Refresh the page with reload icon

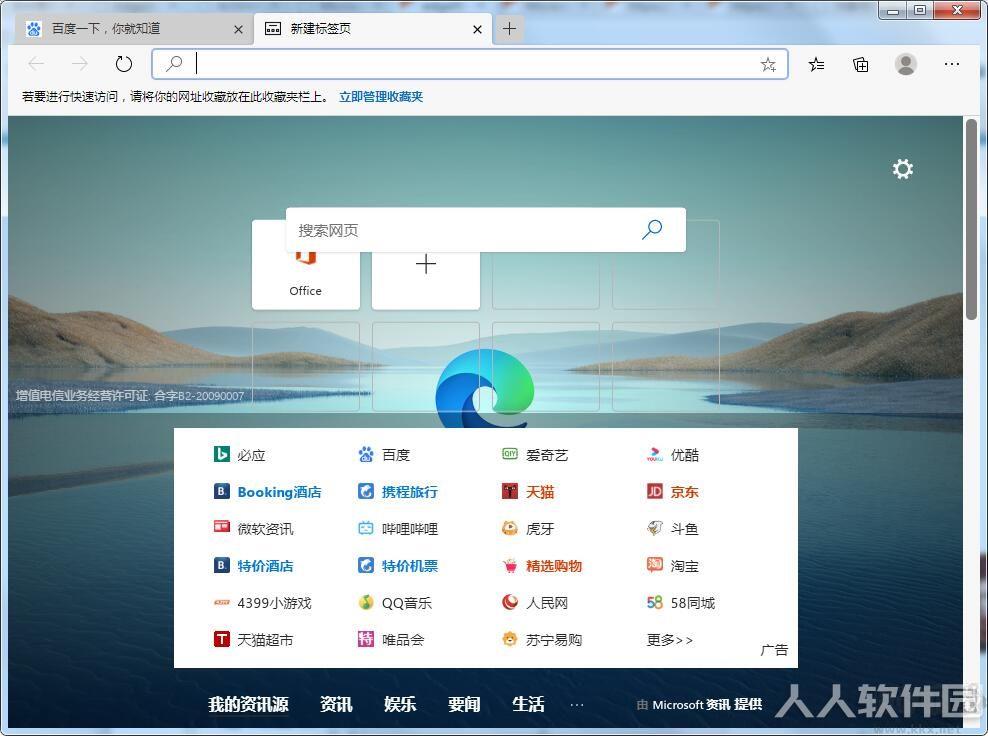(124, 64)
